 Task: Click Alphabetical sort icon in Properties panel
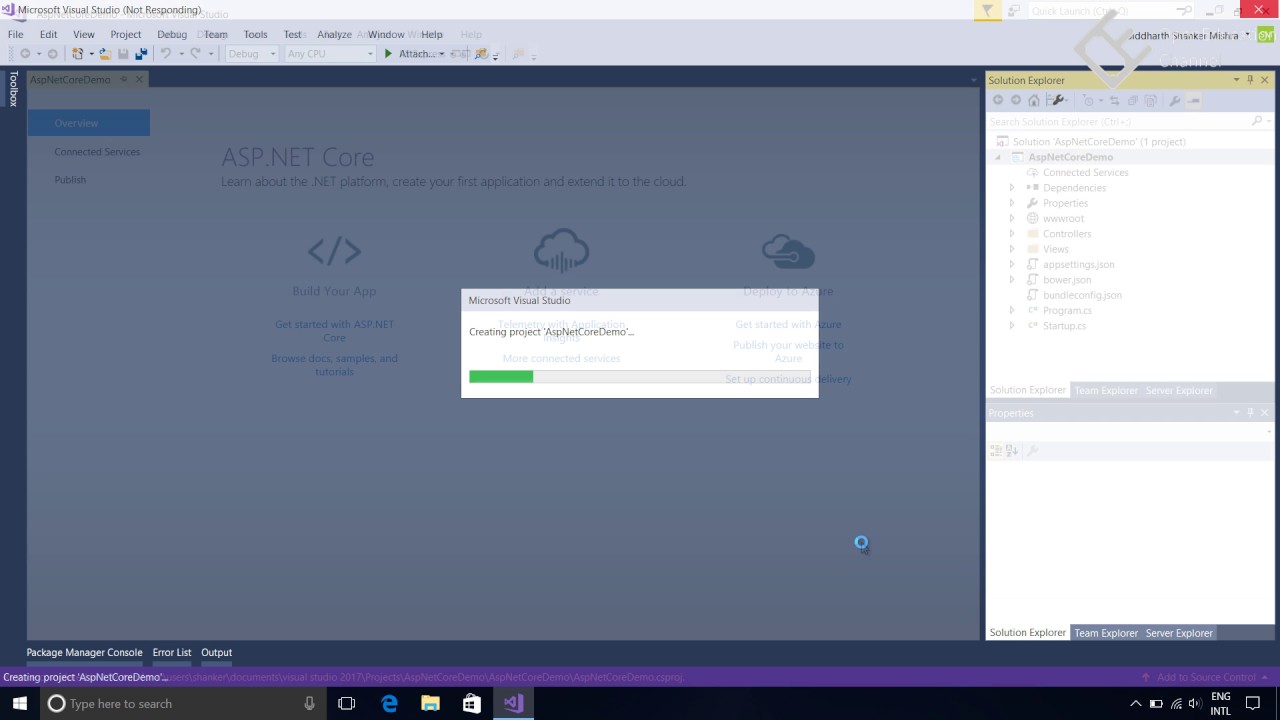[1012, 451]
